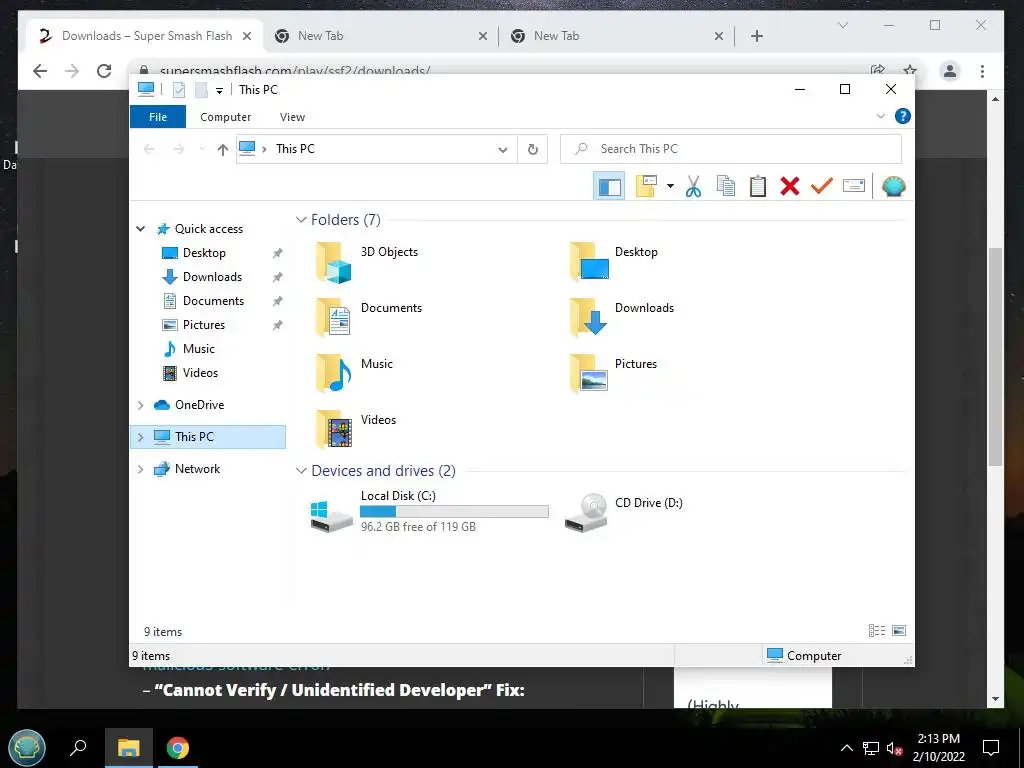Image resolution: width=1024 pixels, height=768 pixels.
Task: Expand the This PC tree node
Action: (x=140, y=437)
